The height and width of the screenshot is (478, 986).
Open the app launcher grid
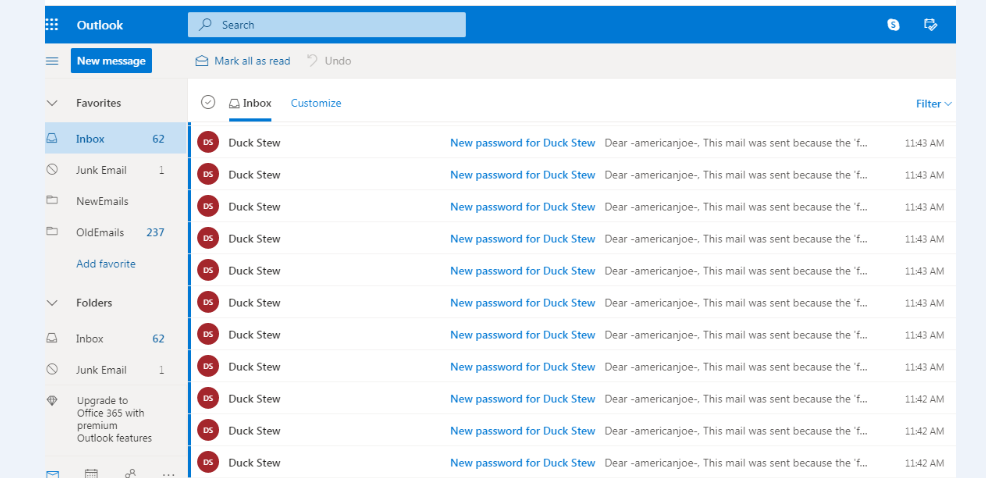(x=52, y=25)
